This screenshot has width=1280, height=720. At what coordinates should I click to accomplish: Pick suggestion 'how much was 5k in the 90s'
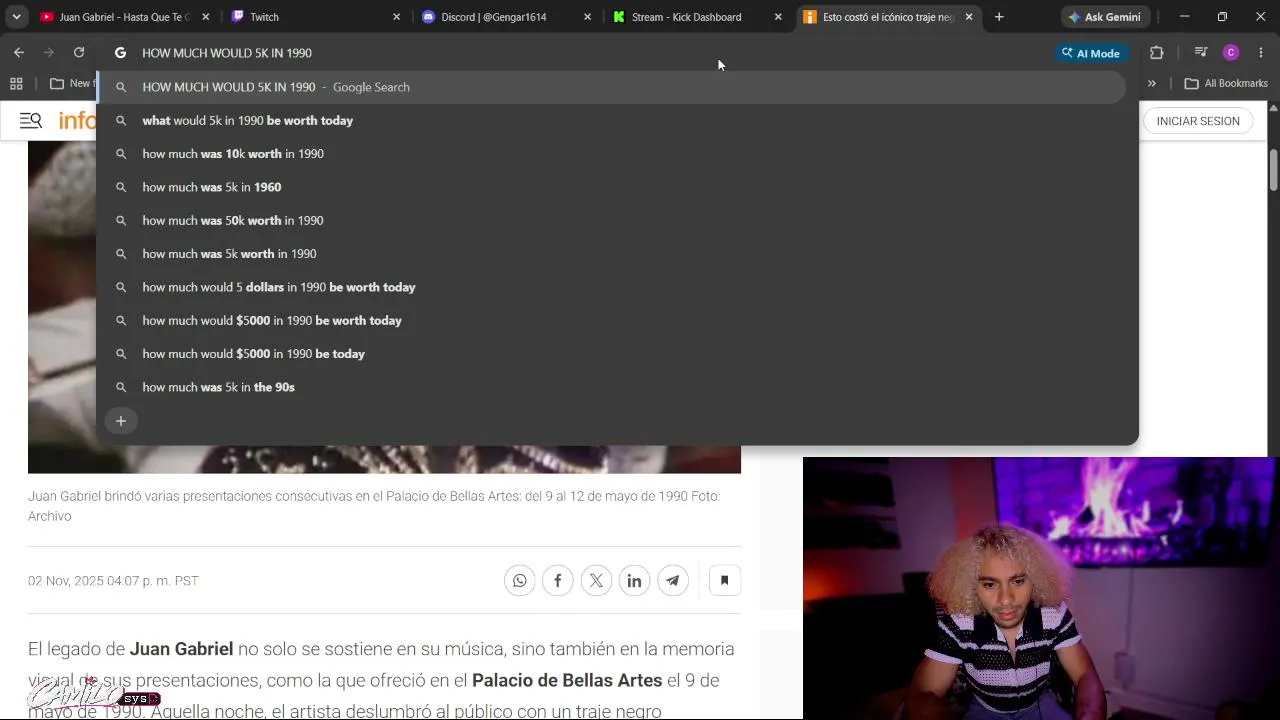click(611, 387)
